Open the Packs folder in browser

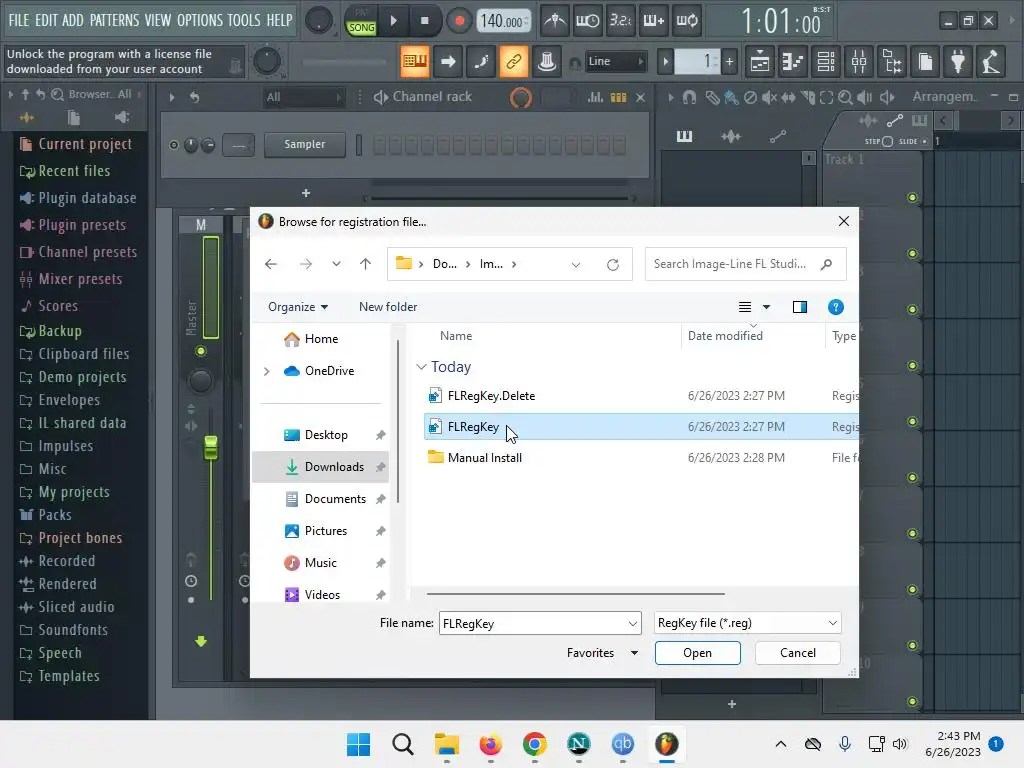click(x=45, y=515)
